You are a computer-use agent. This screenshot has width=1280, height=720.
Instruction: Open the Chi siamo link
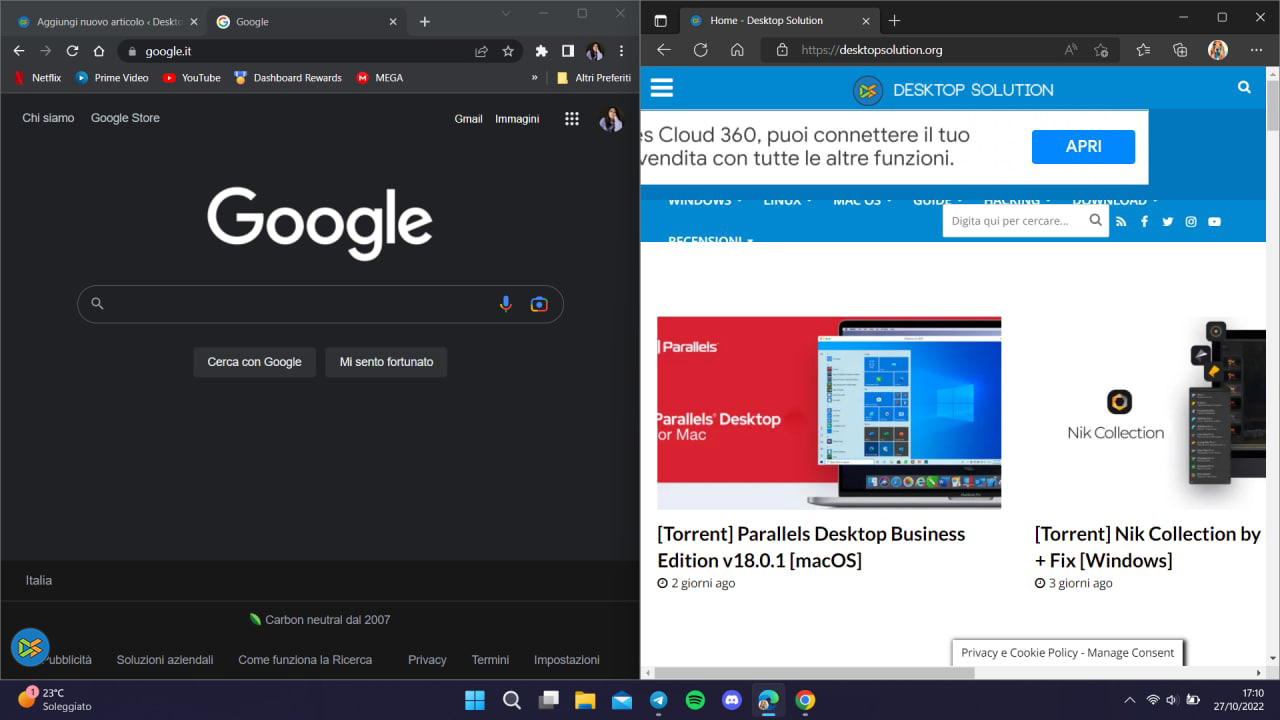(x=48, y=118)
